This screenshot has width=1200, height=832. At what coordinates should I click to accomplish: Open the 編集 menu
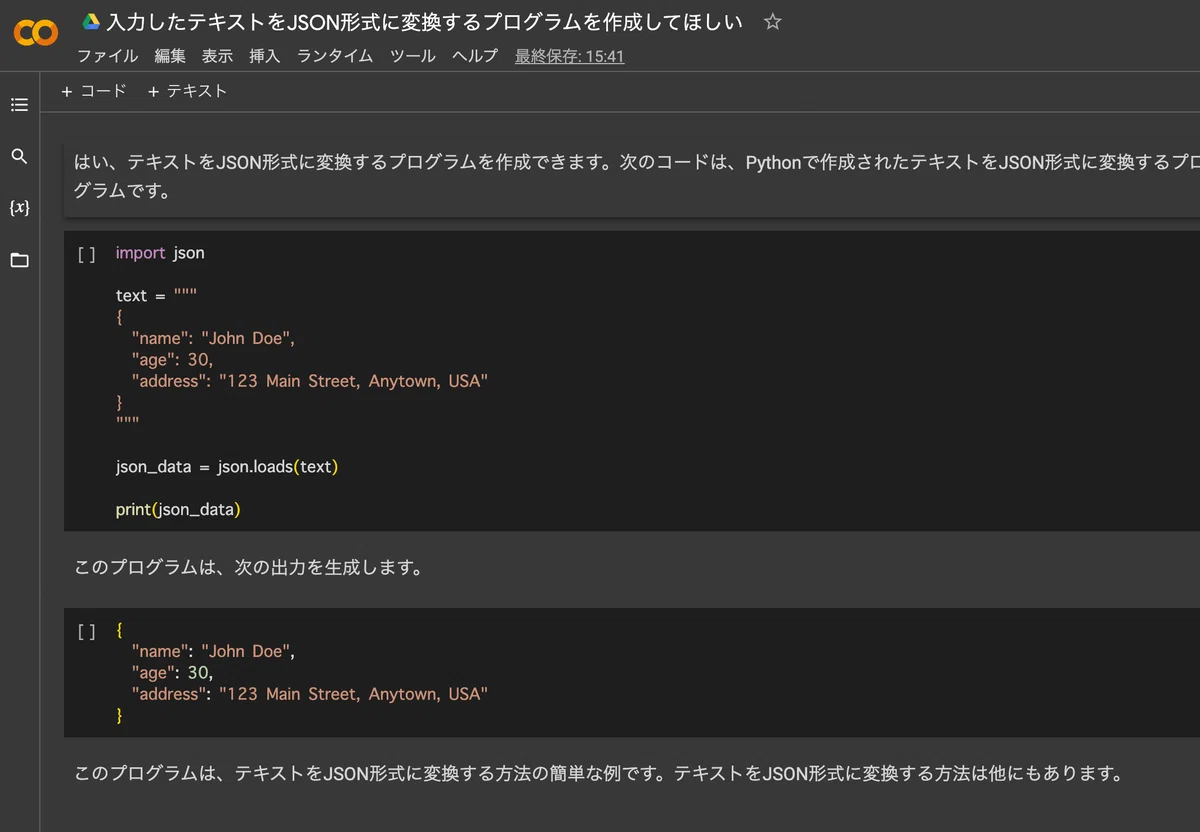click(170, 56)
